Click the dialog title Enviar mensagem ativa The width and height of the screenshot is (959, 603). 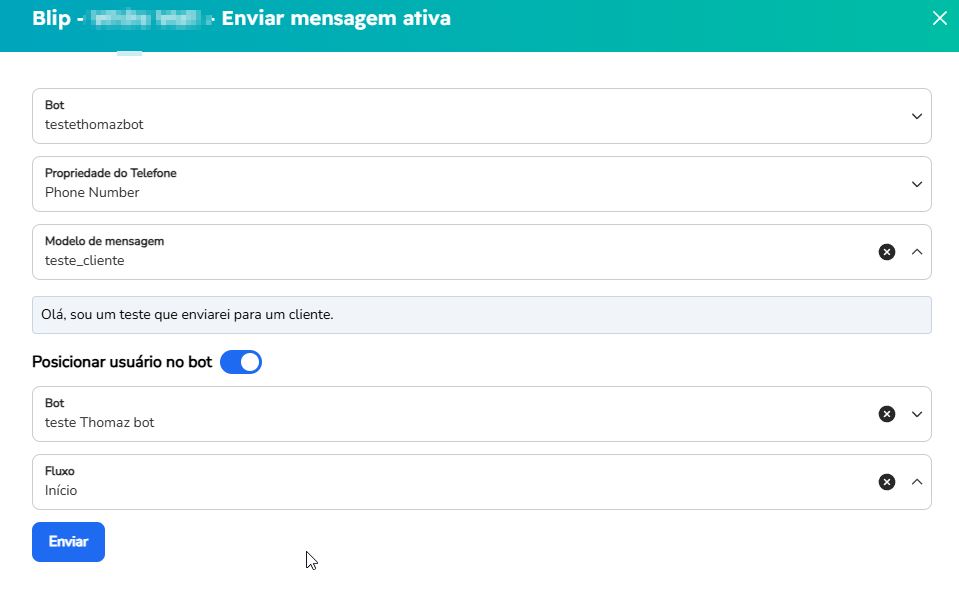coord(336,18)
